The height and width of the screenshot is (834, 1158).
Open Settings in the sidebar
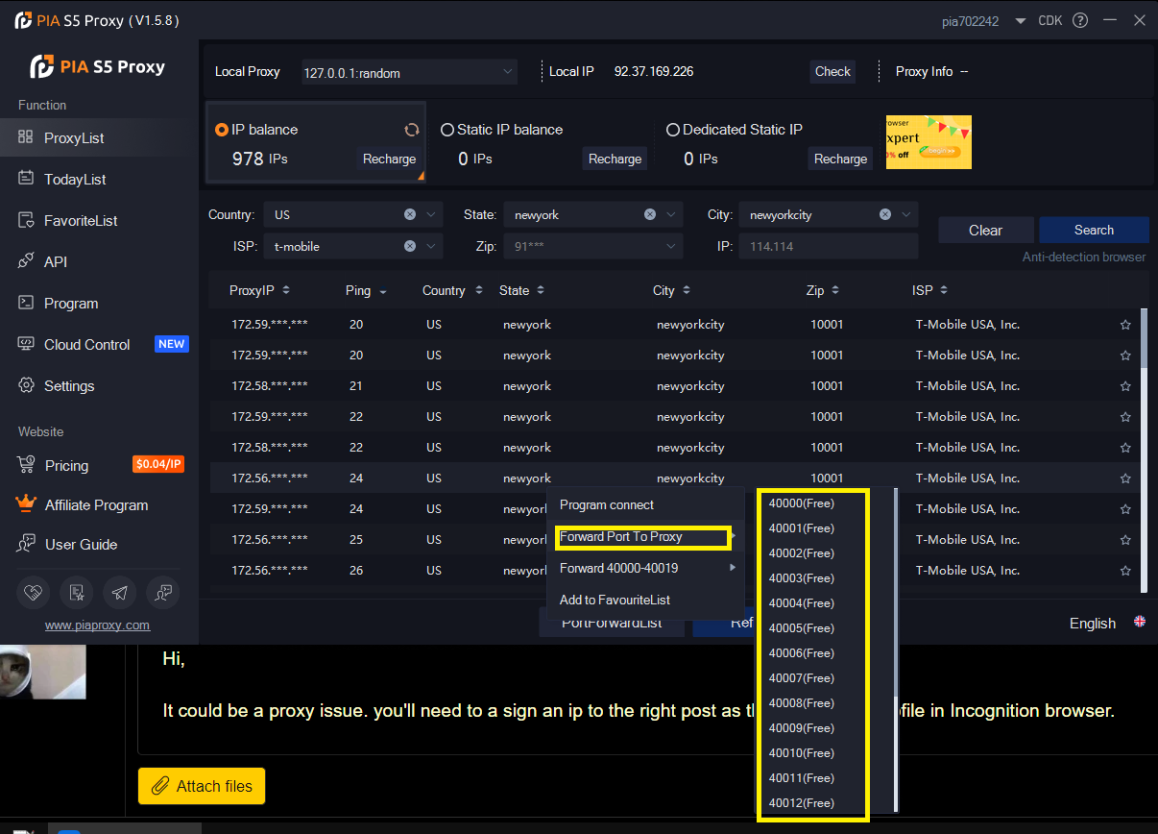pyautogui.click(x=69, y=386)
